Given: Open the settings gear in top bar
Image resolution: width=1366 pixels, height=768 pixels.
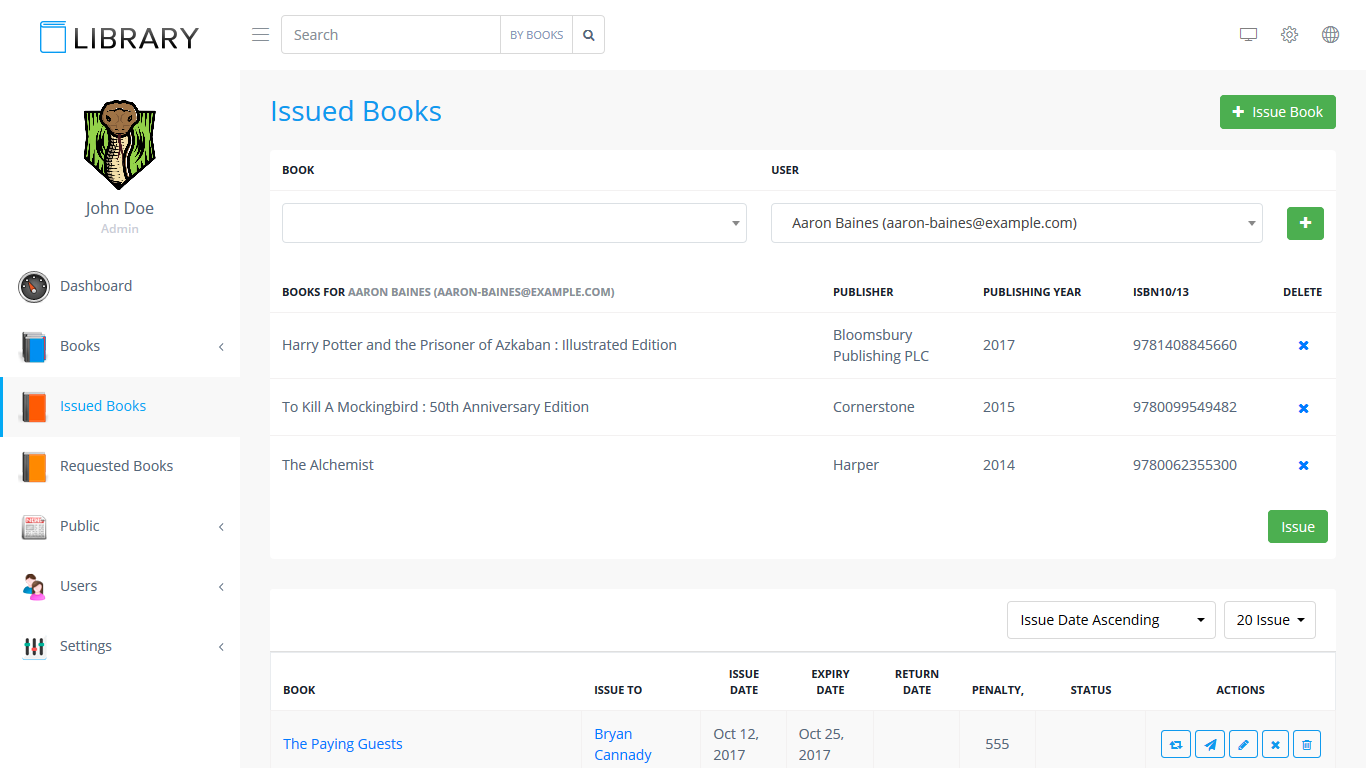Looking at the screenshot, I should (1289, 35).
